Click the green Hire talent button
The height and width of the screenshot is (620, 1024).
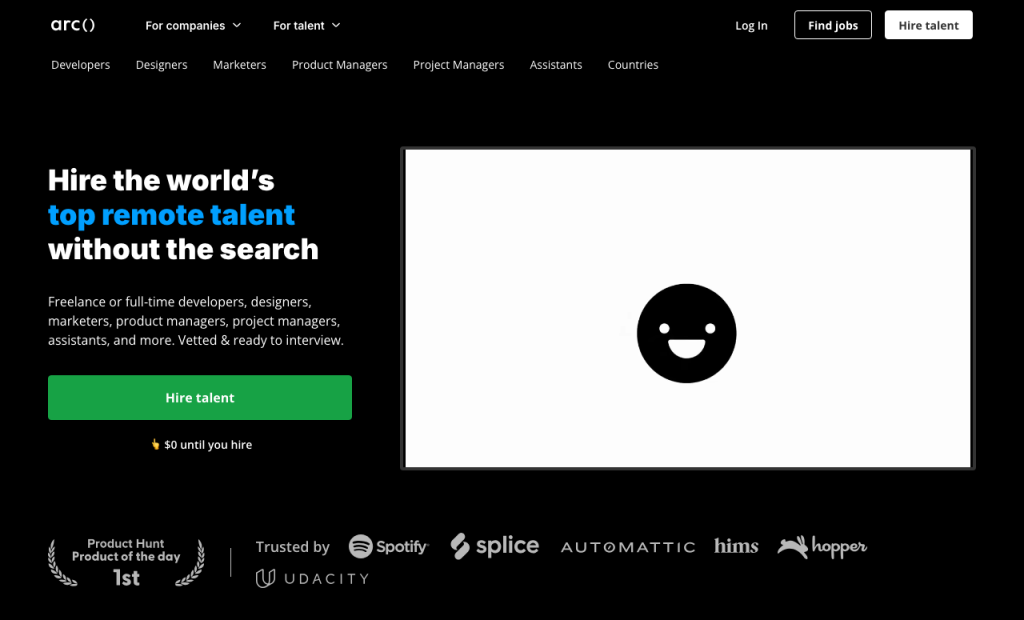click(200, 397)
